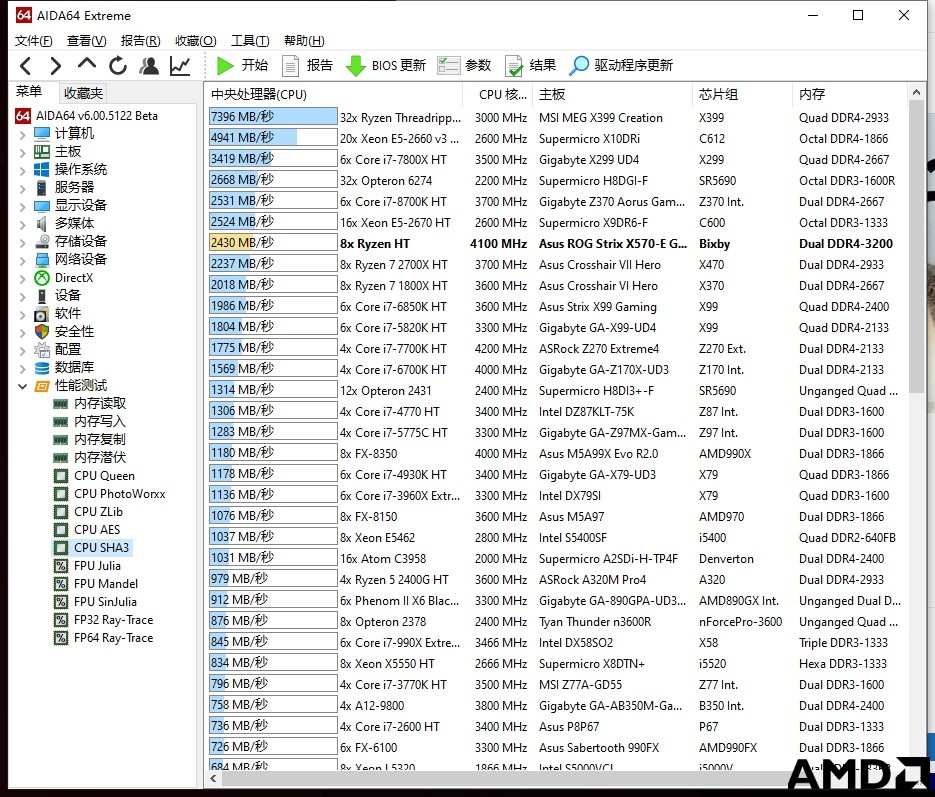This screenshot has height=797, width=935.
Task: Expand the 存储设备 tree node
Action: point(23,243)
